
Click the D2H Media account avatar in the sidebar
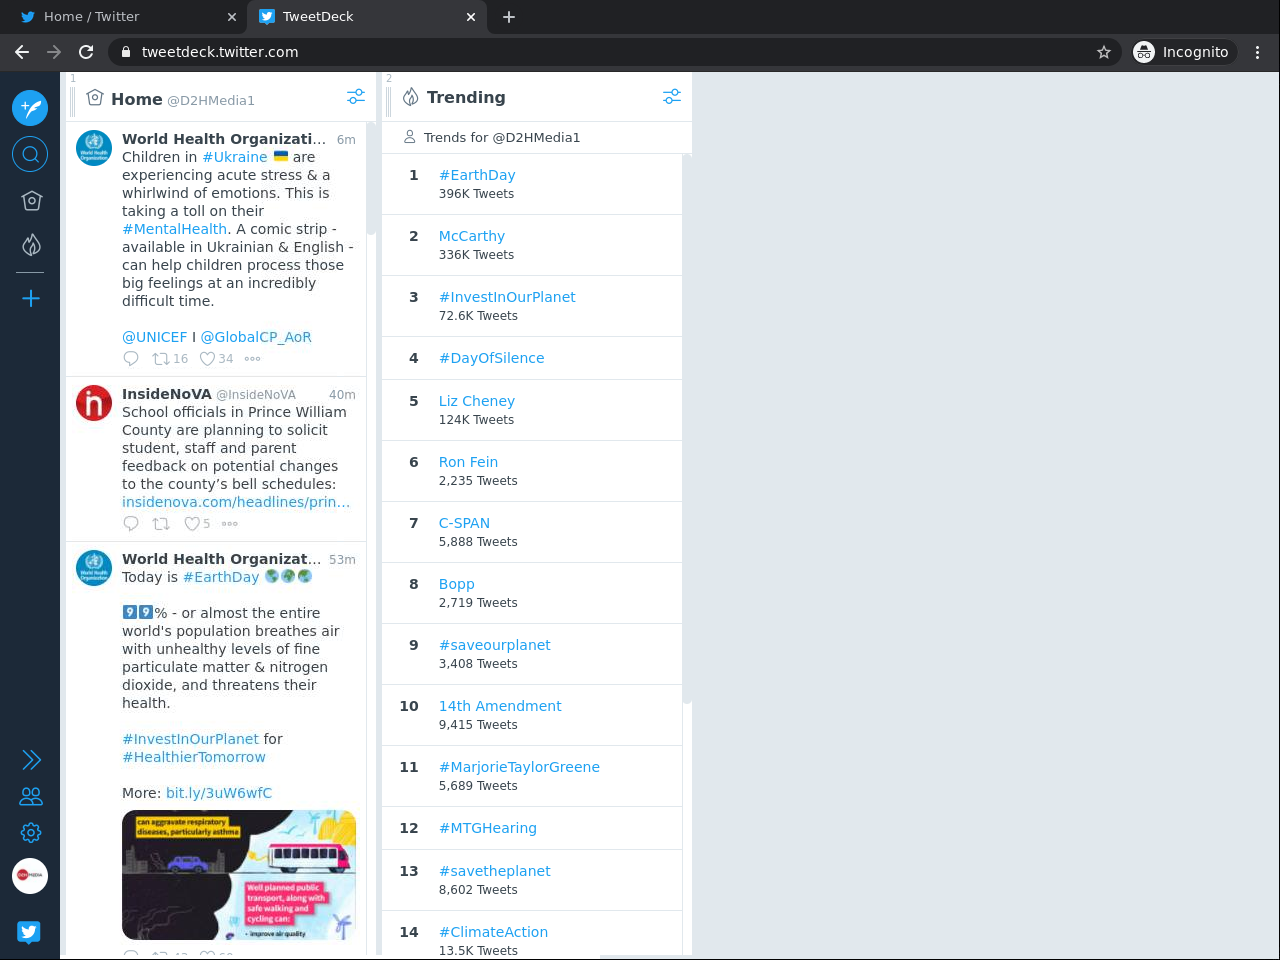point(30,876)
